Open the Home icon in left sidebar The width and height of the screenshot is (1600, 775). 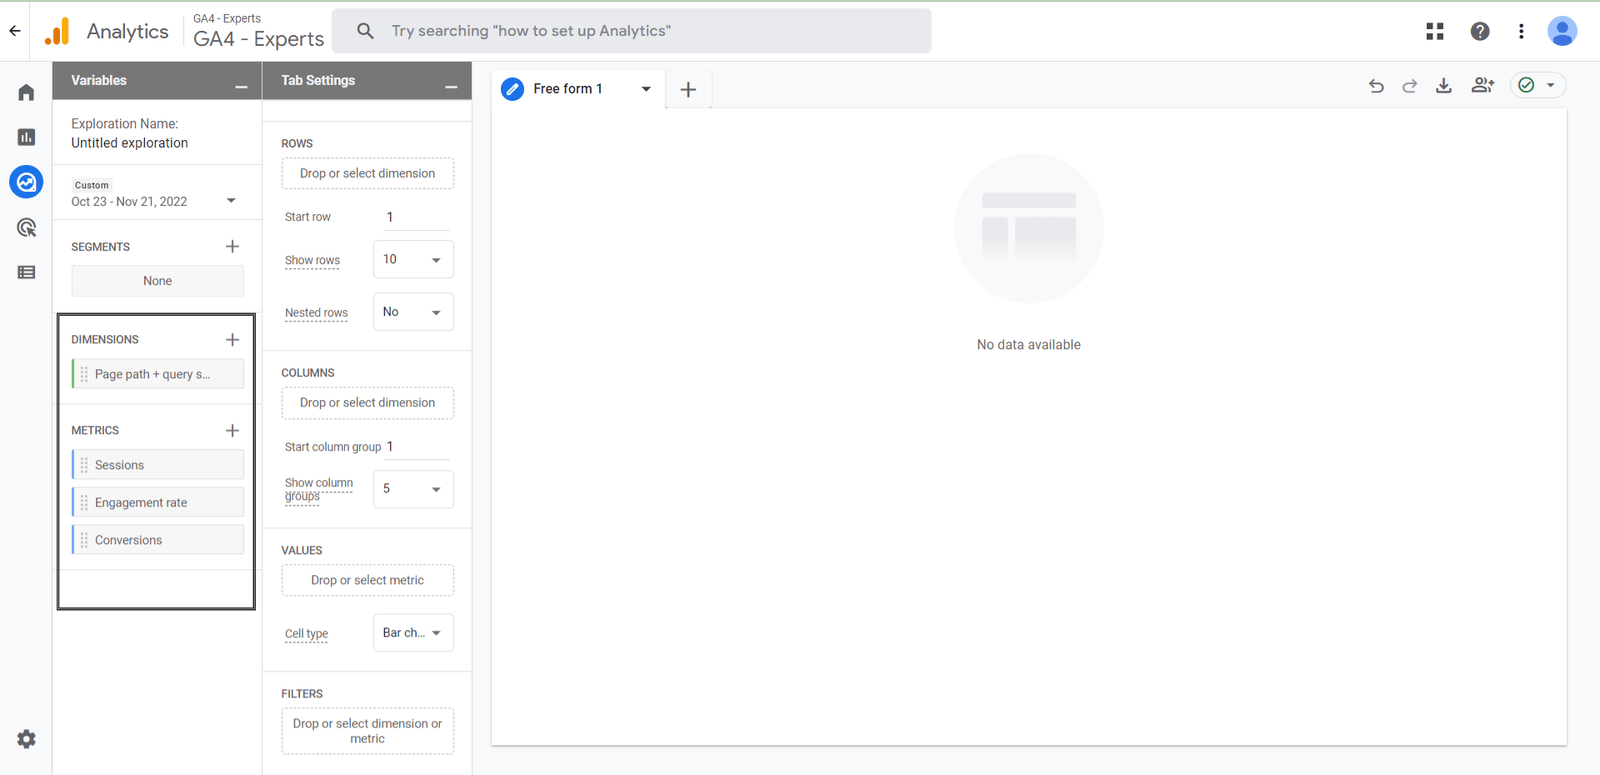tap(26, 92)
